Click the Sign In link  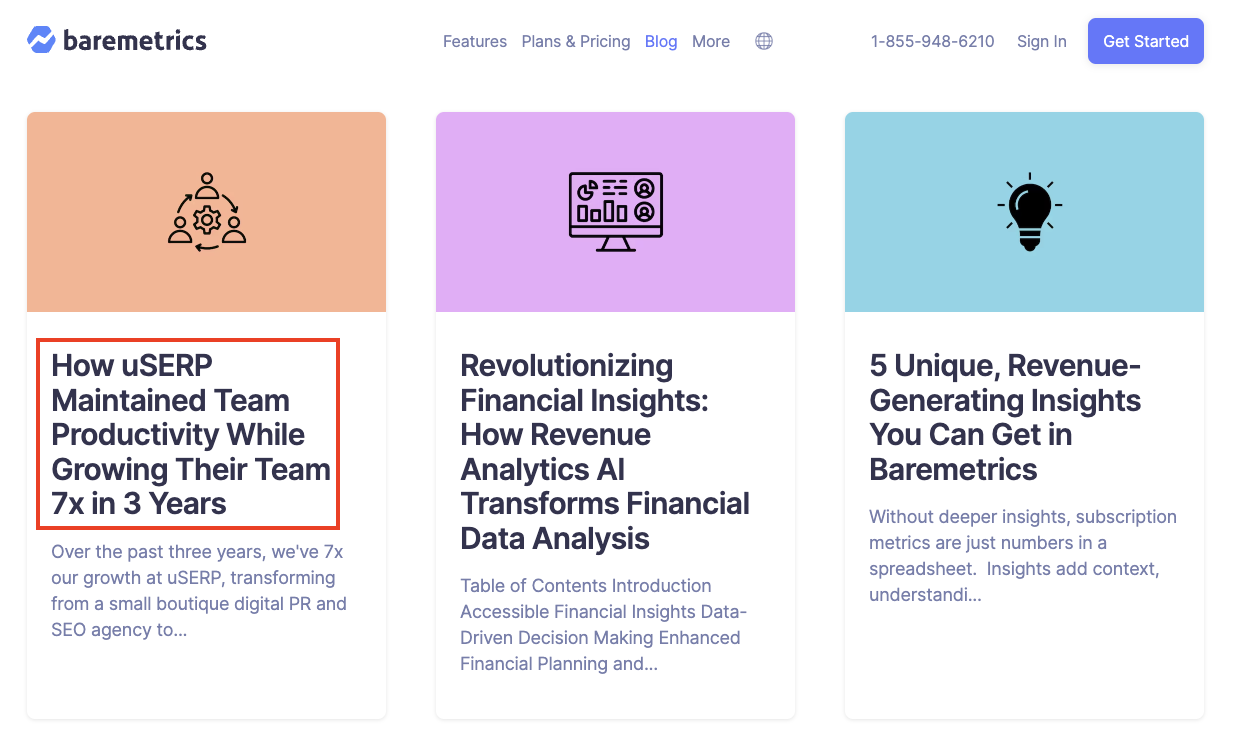[1042, 41]
